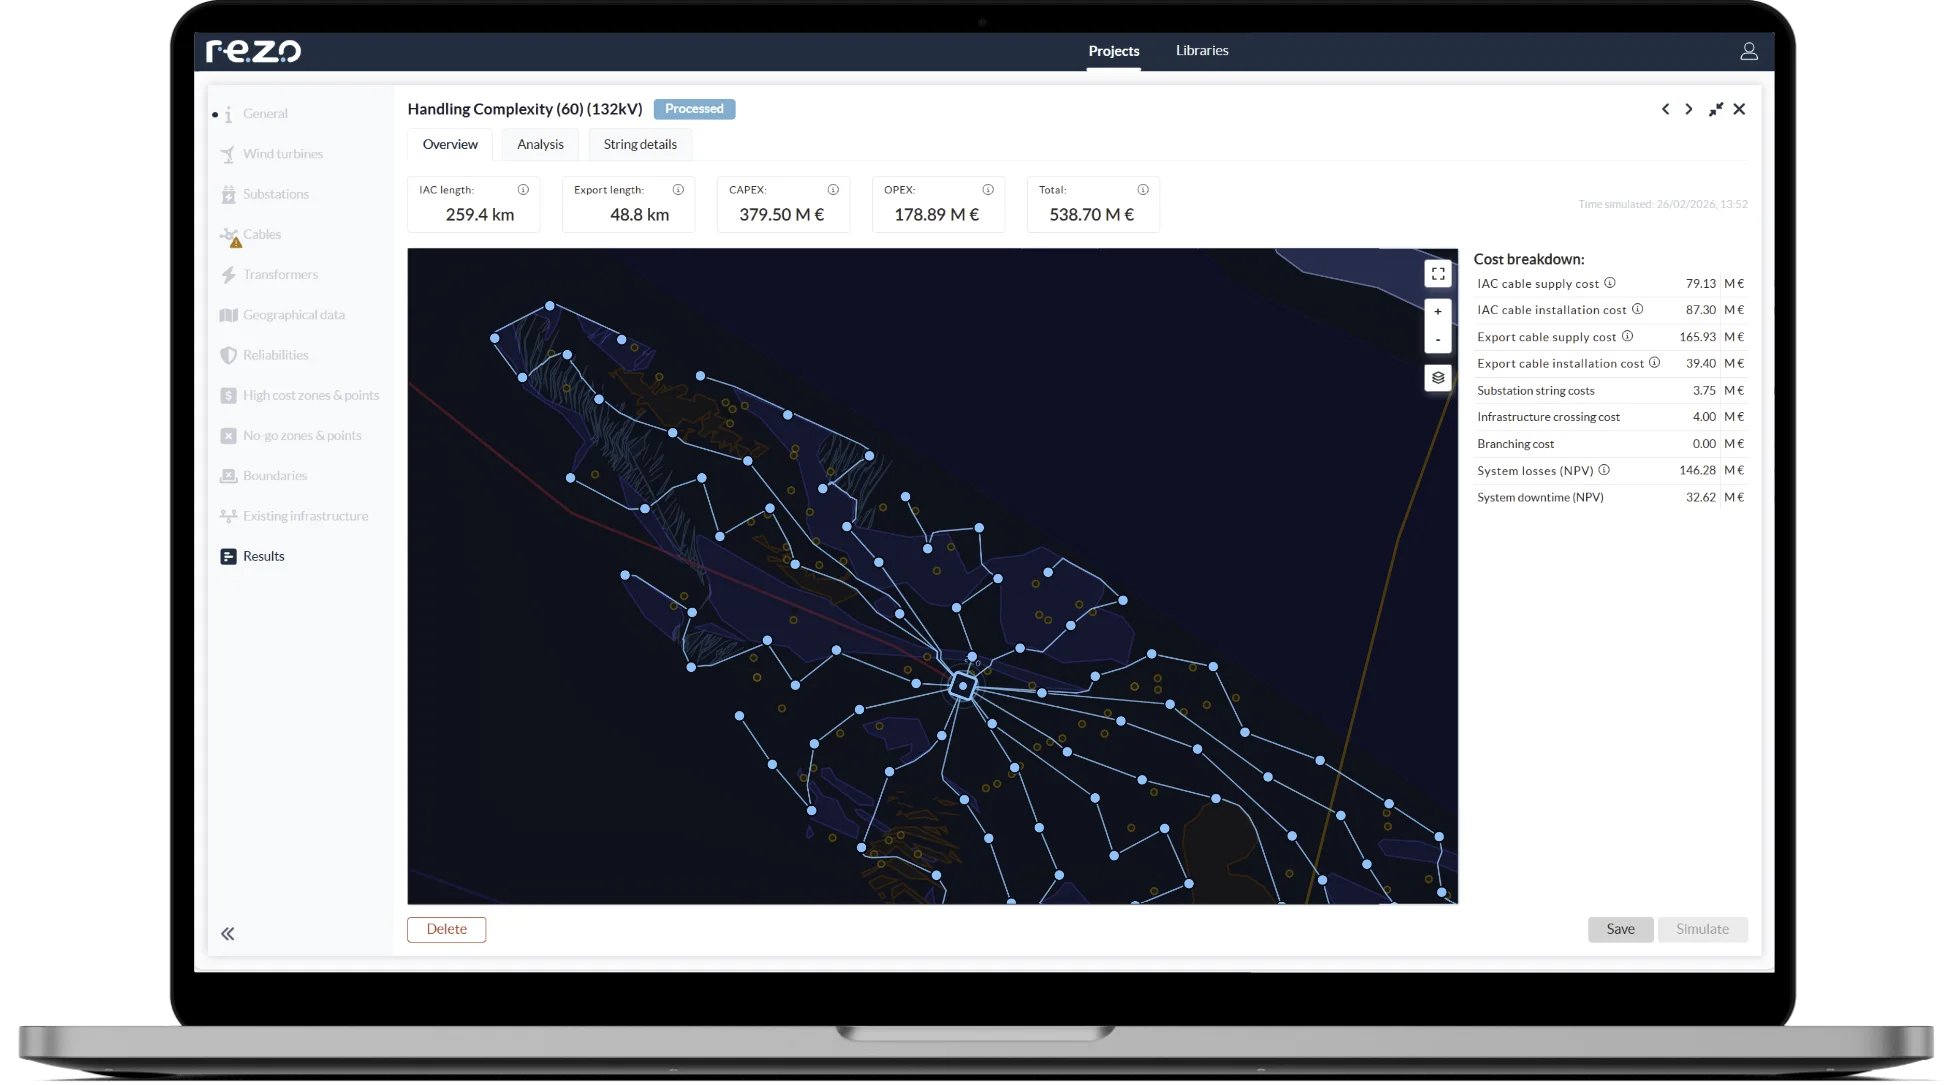Open the map layers icon
The width and height of the screenshot is (1952, 1085).
[x=1437, y=378]
